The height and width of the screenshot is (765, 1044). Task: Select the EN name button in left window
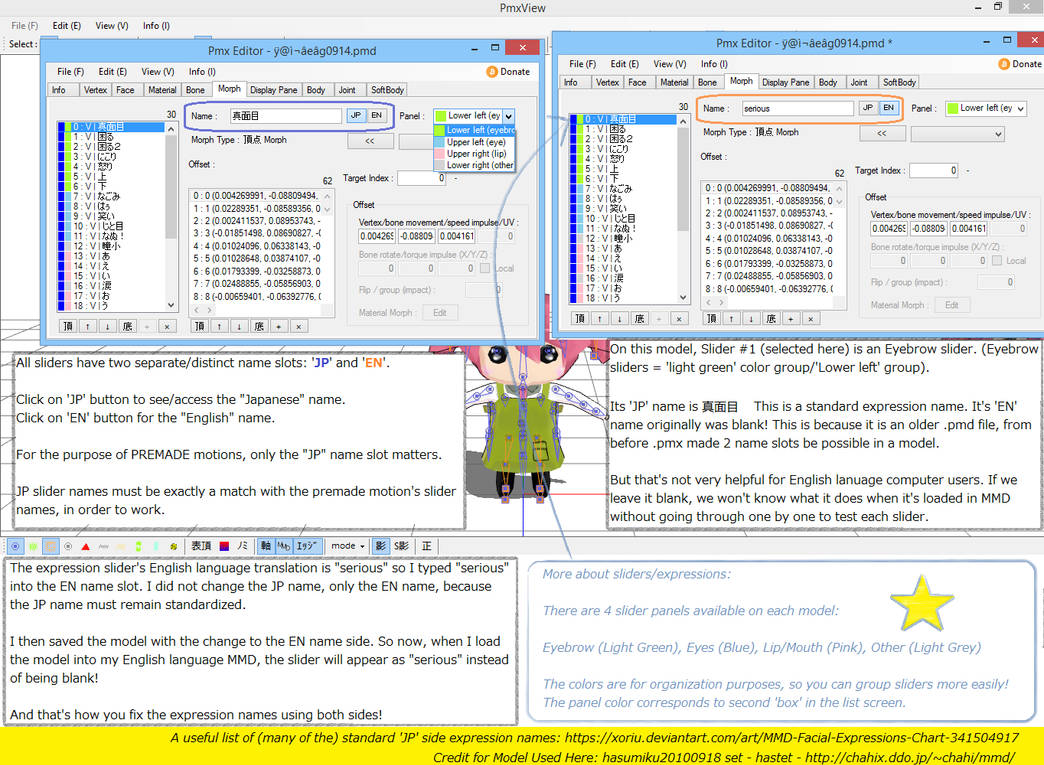point(376,115)
